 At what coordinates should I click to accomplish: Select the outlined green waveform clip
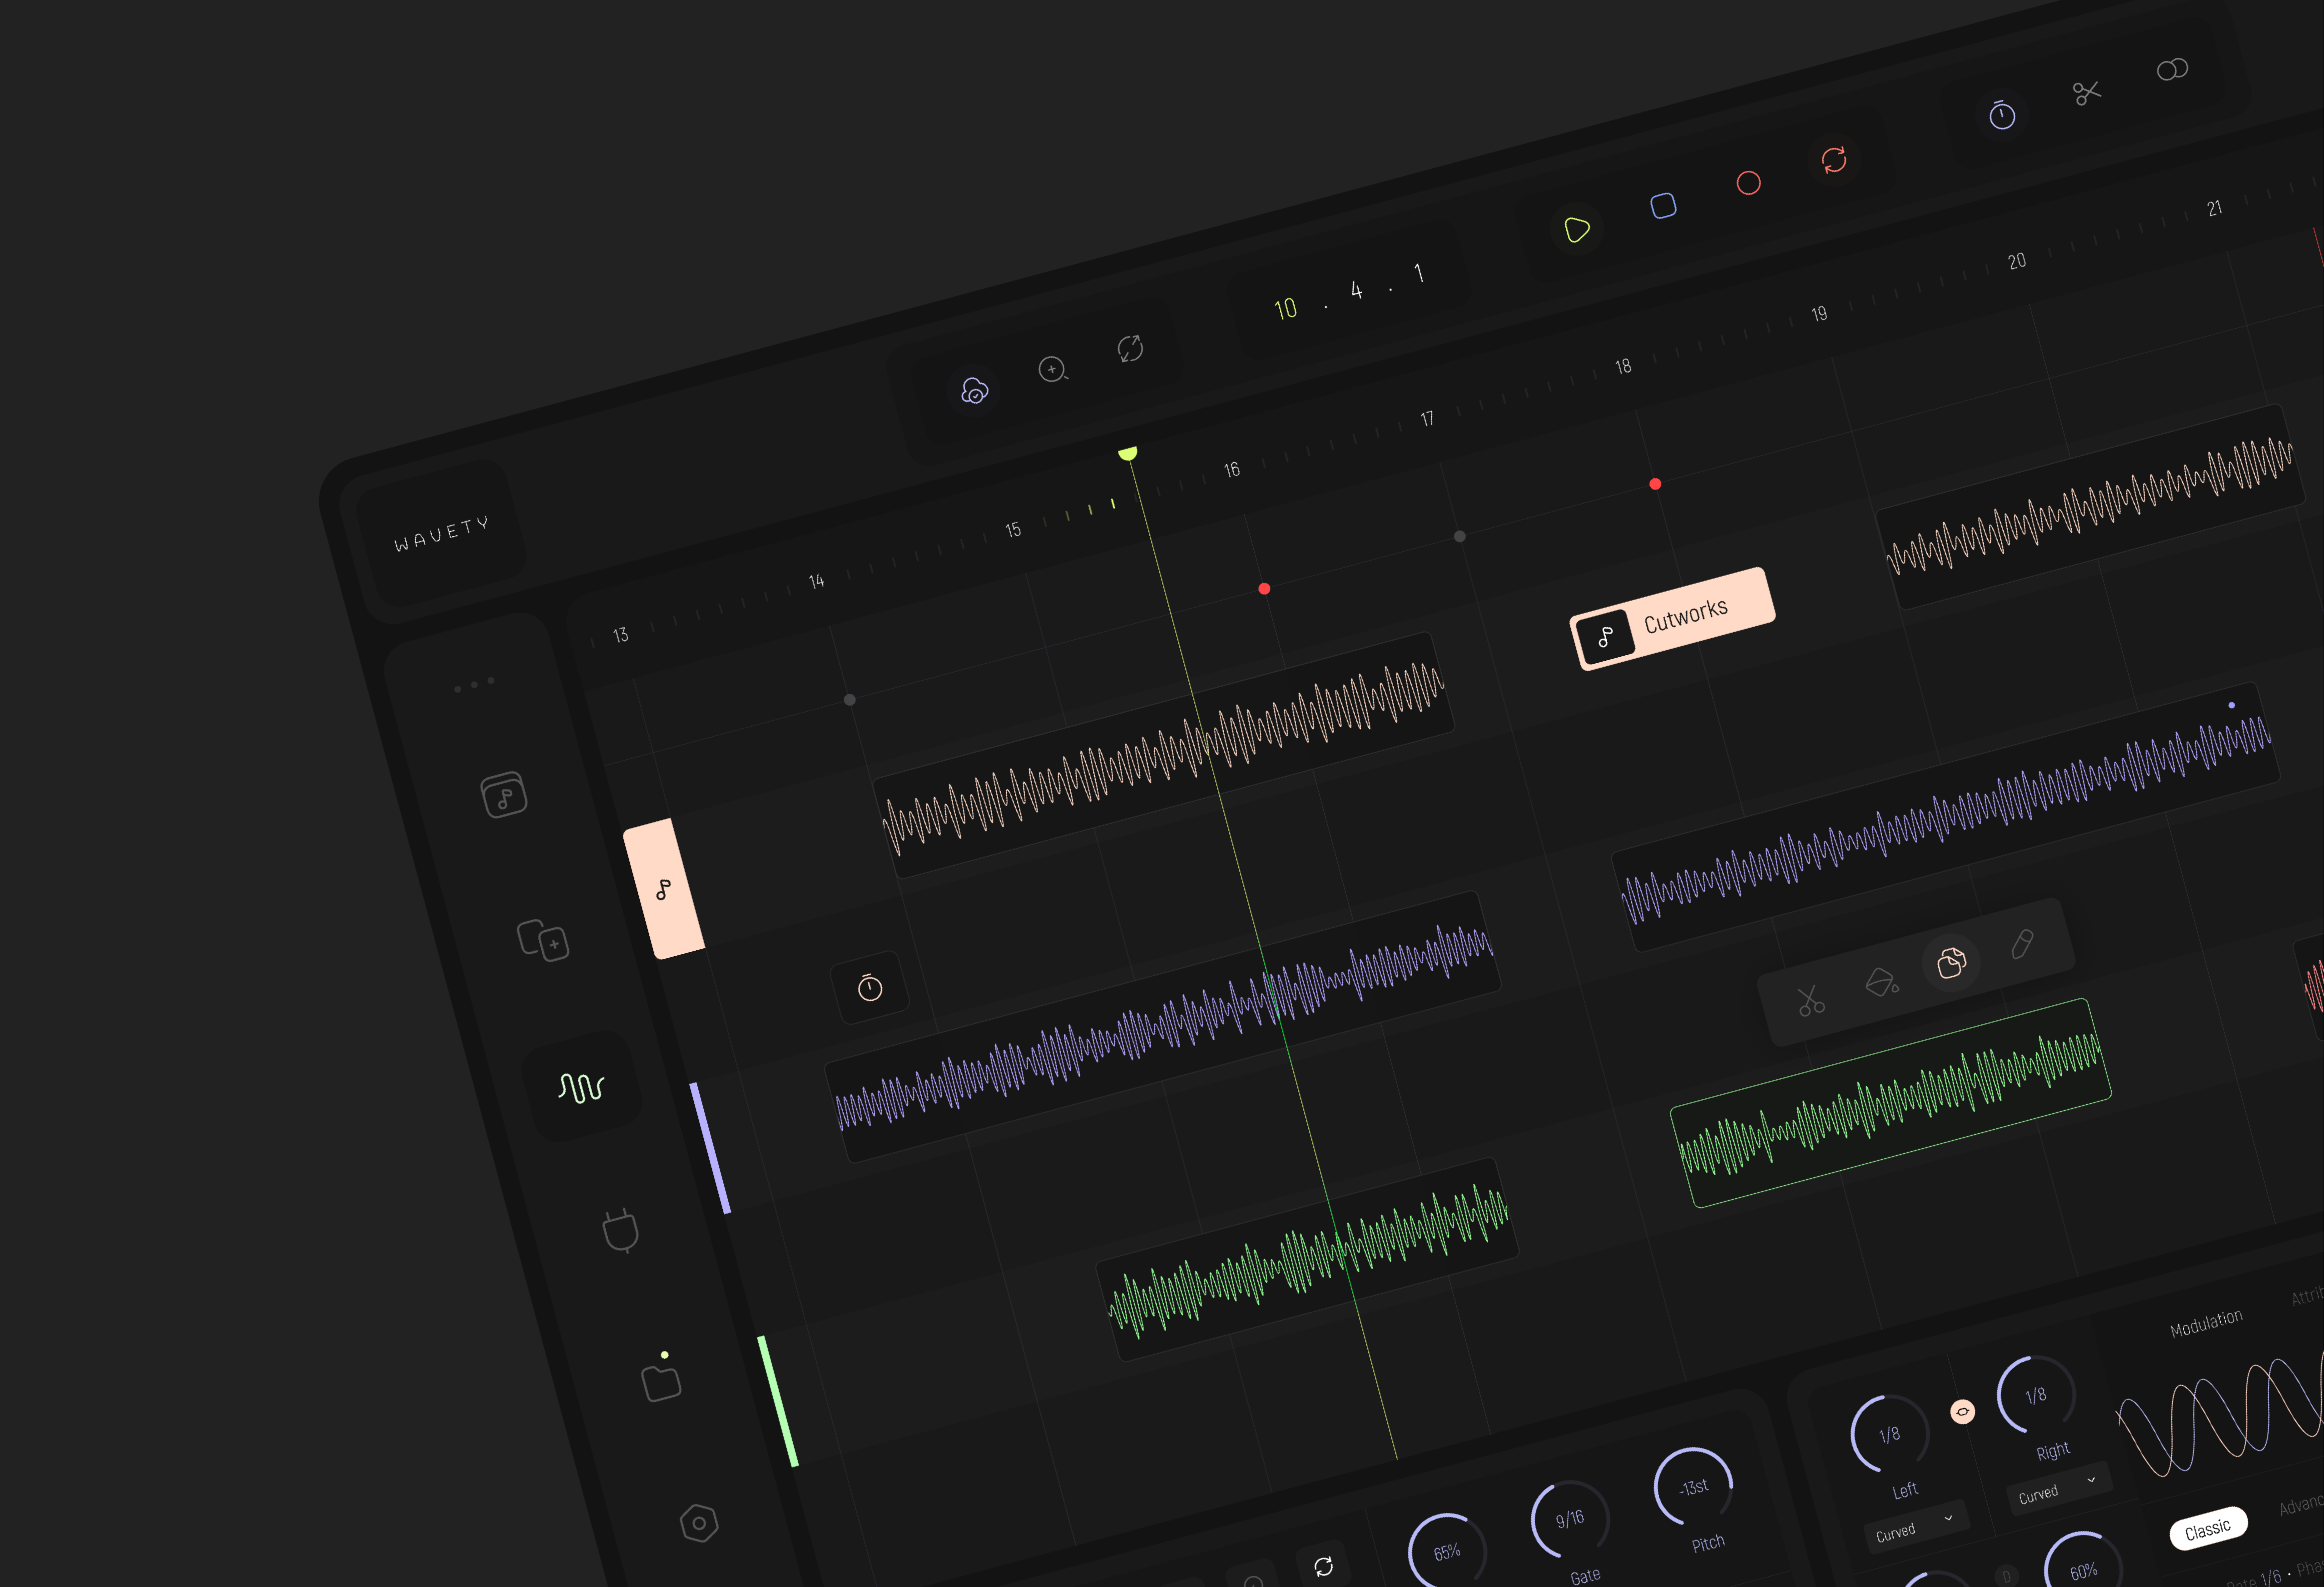click(x=1891, y=1103)
